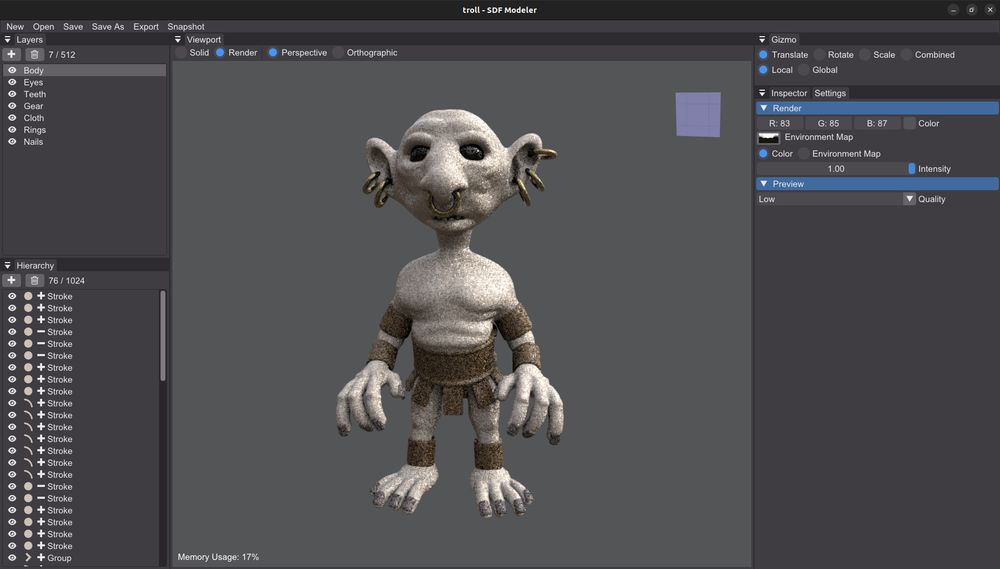
Task: Hide the Body layer with its eye icon
Action: tap(12, 70)
